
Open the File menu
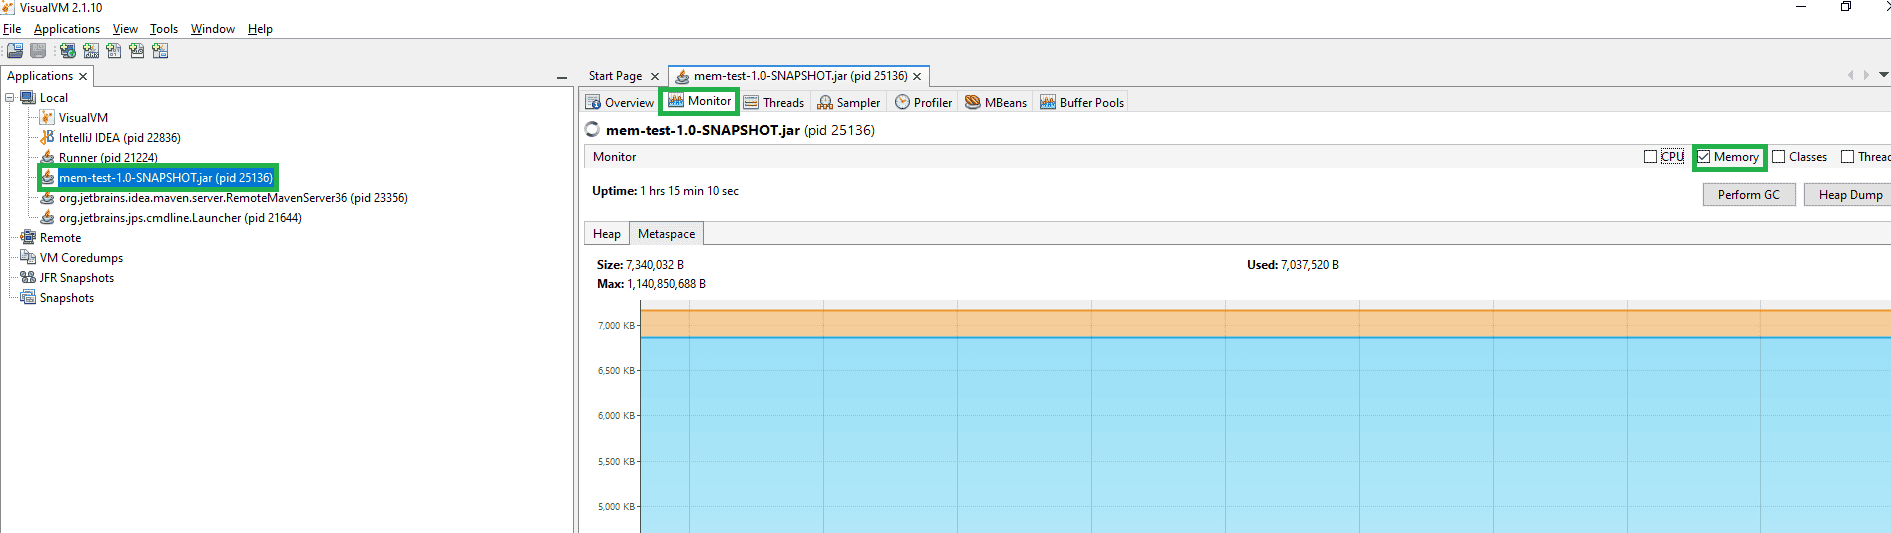(x=12, y=29)
